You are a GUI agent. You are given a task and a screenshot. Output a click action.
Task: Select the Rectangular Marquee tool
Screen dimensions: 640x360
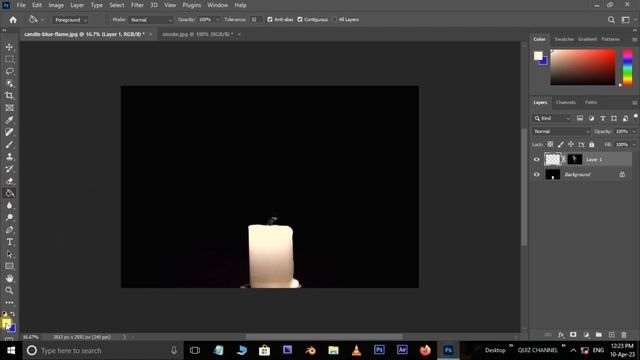[x=9, y=60]
